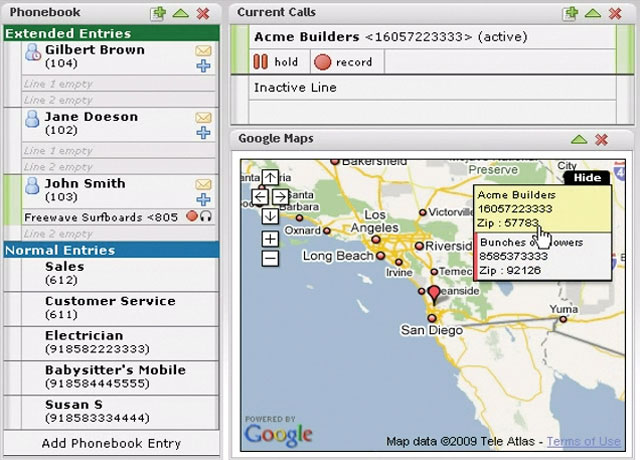Close the Current Calls panel

[x=615, y=13]
